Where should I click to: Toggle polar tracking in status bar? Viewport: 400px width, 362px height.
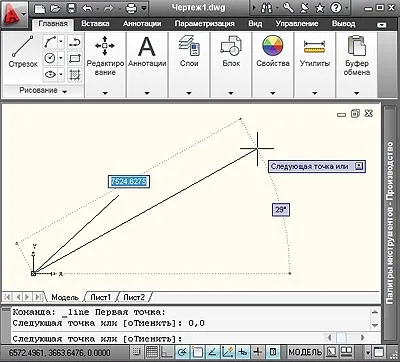tap(182, 352)
